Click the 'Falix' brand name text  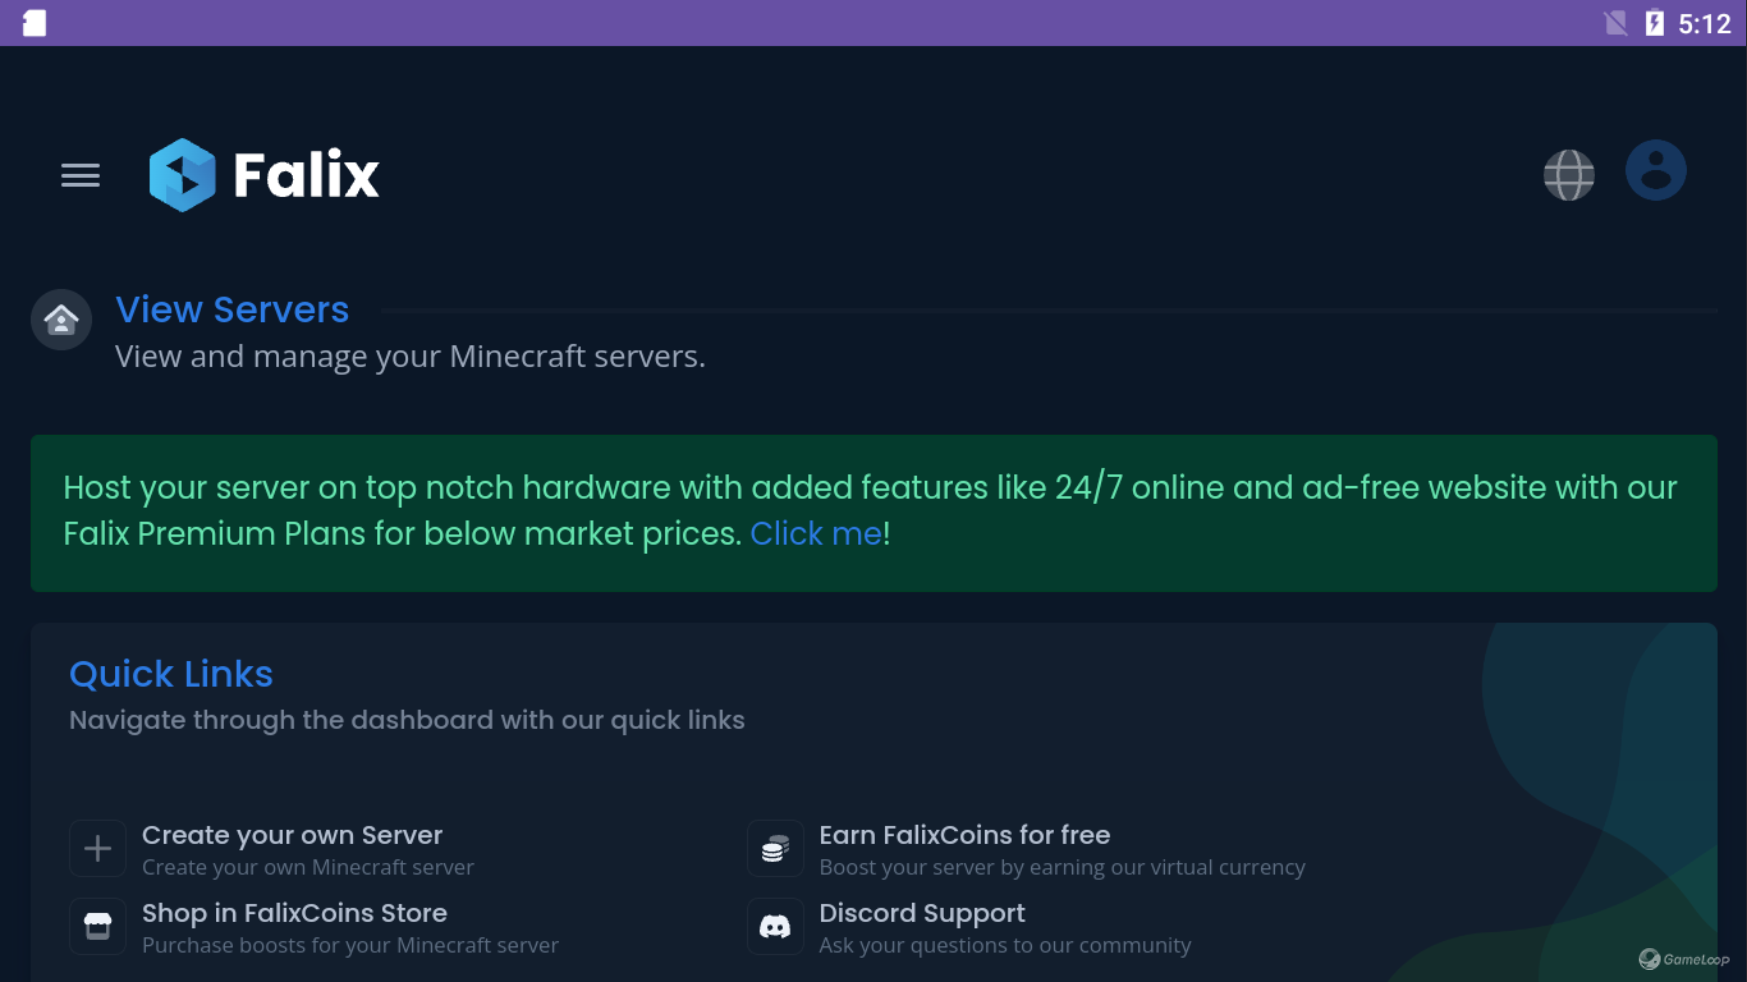306,175
